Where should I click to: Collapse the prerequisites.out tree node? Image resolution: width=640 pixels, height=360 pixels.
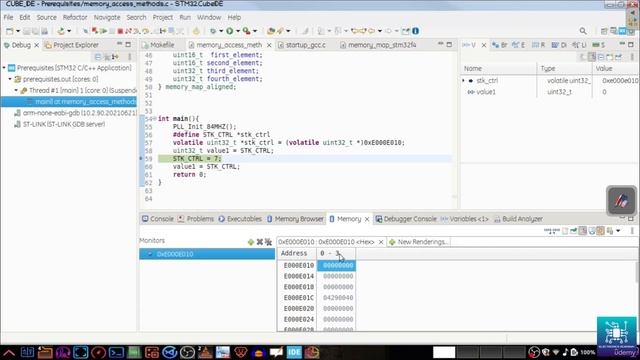[x=10, y=79]
